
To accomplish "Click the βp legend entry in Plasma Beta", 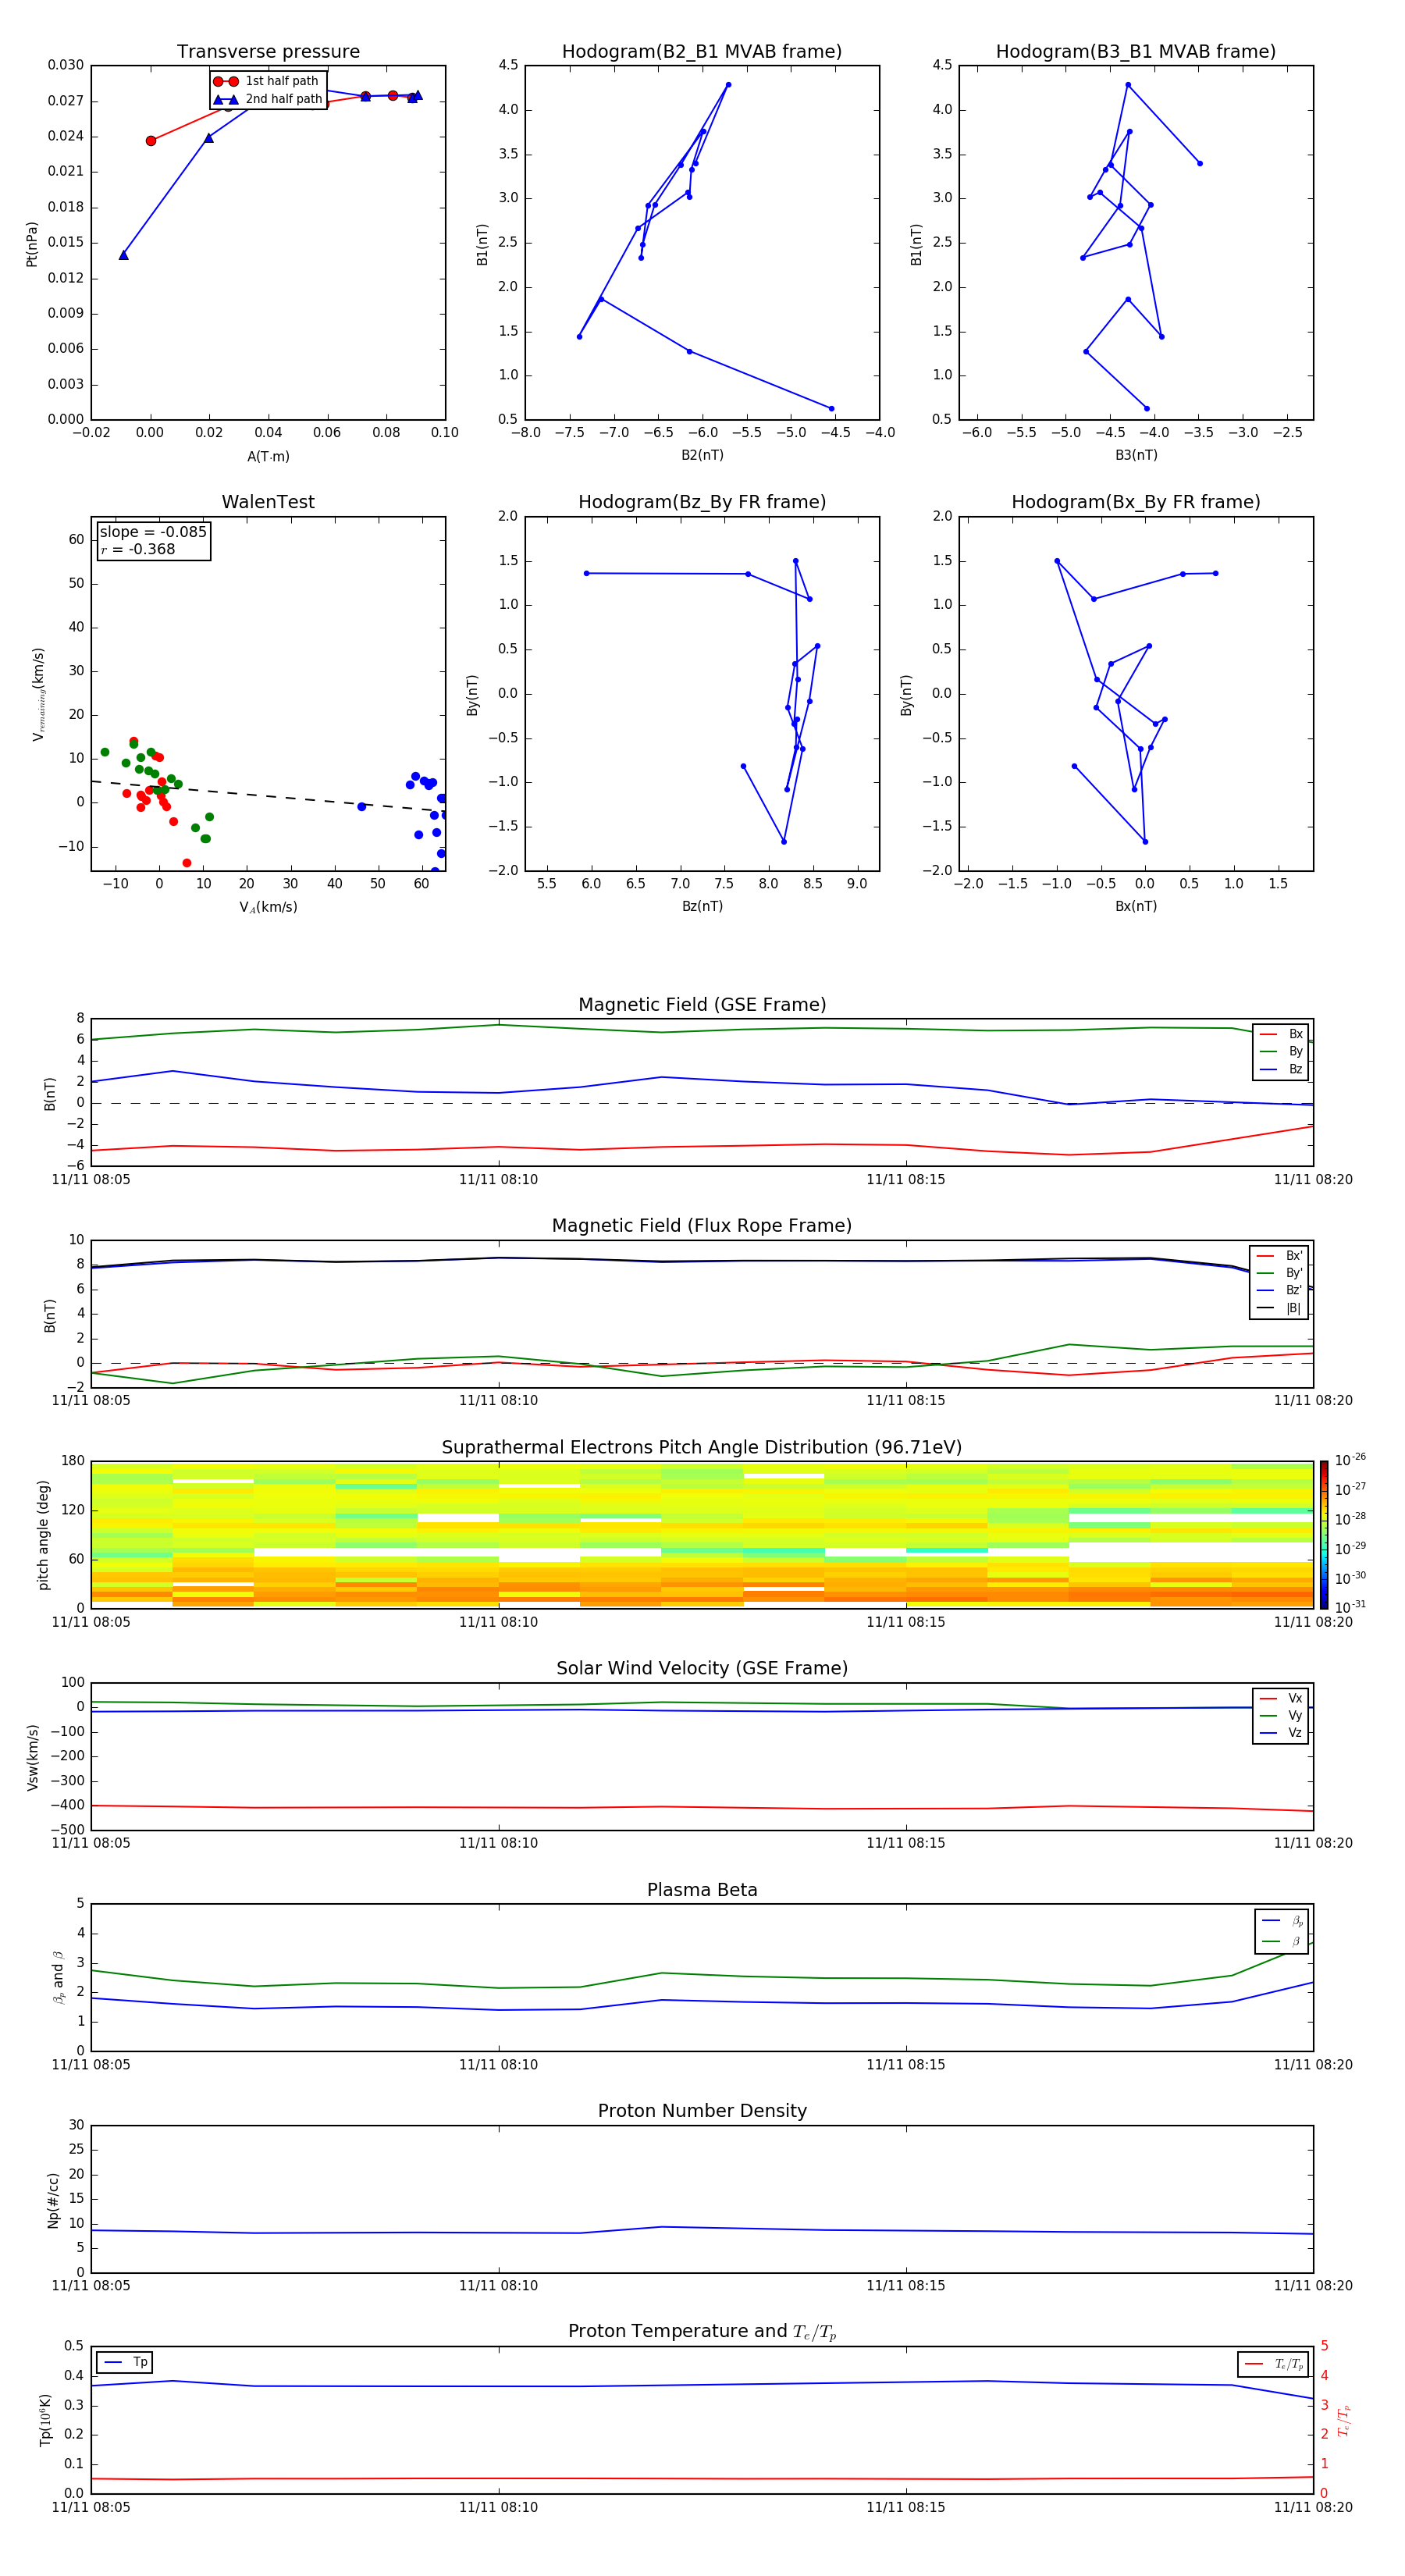I will pyautogui.click(x=1282, y=1921).
